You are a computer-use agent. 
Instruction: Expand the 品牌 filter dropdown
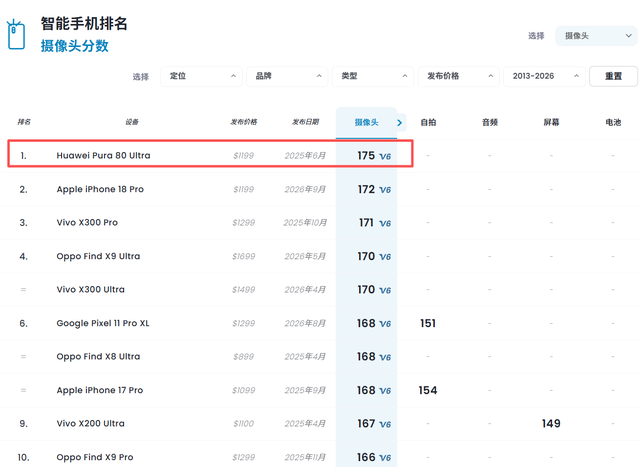pyautogui.click(x=287, y=76)
